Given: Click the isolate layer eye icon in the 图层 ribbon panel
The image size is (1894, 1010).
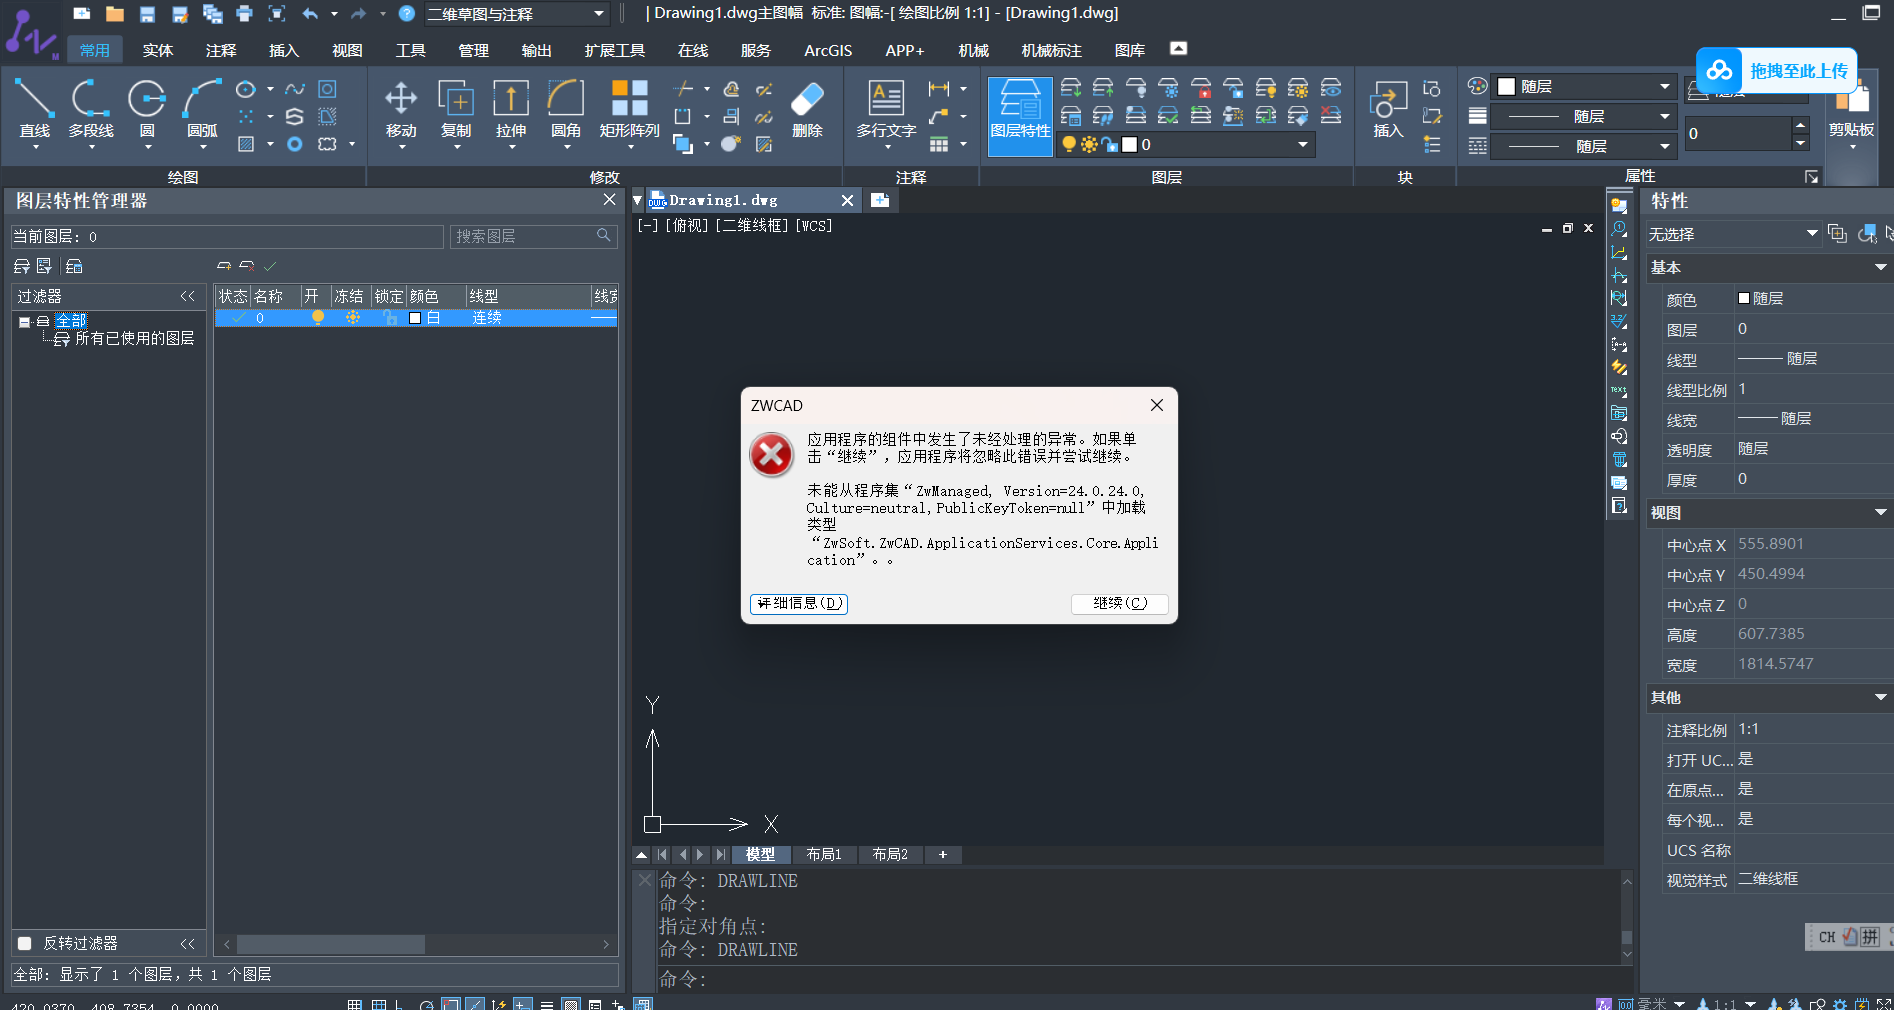Looking at the screenshot, I should pos(1331,88).
